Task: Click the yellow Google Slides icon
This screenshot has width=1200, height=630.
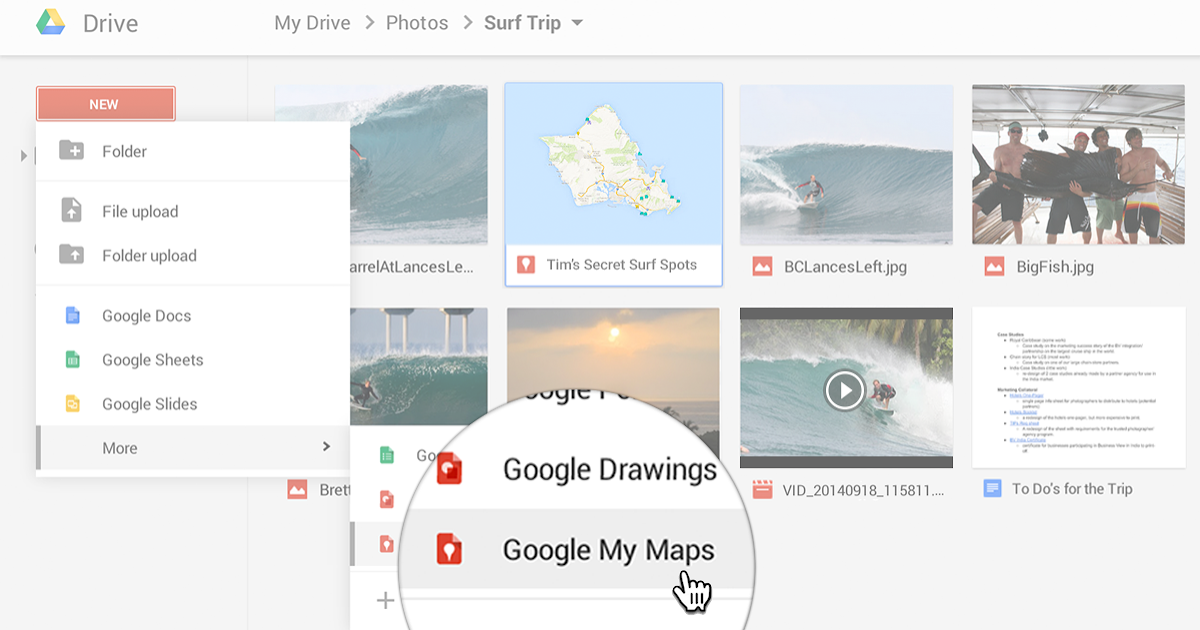Action: coord(72,403)
